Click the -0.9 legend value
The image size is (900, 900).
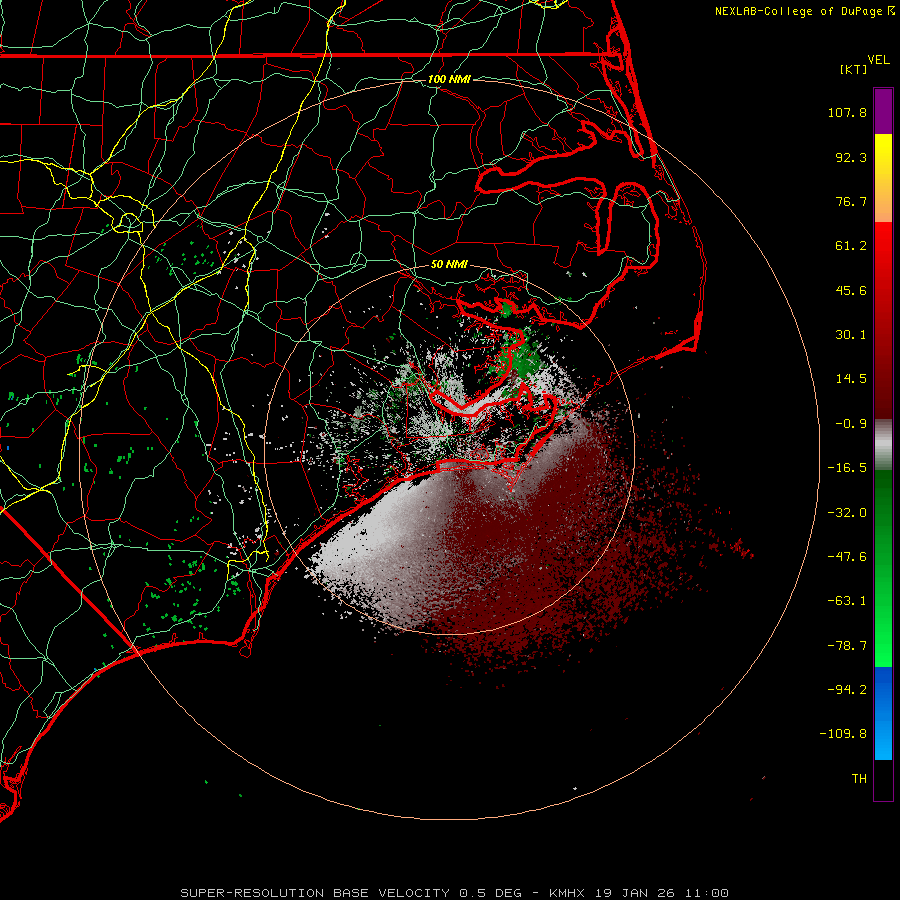pyautogui.click(x=851, y=424)
